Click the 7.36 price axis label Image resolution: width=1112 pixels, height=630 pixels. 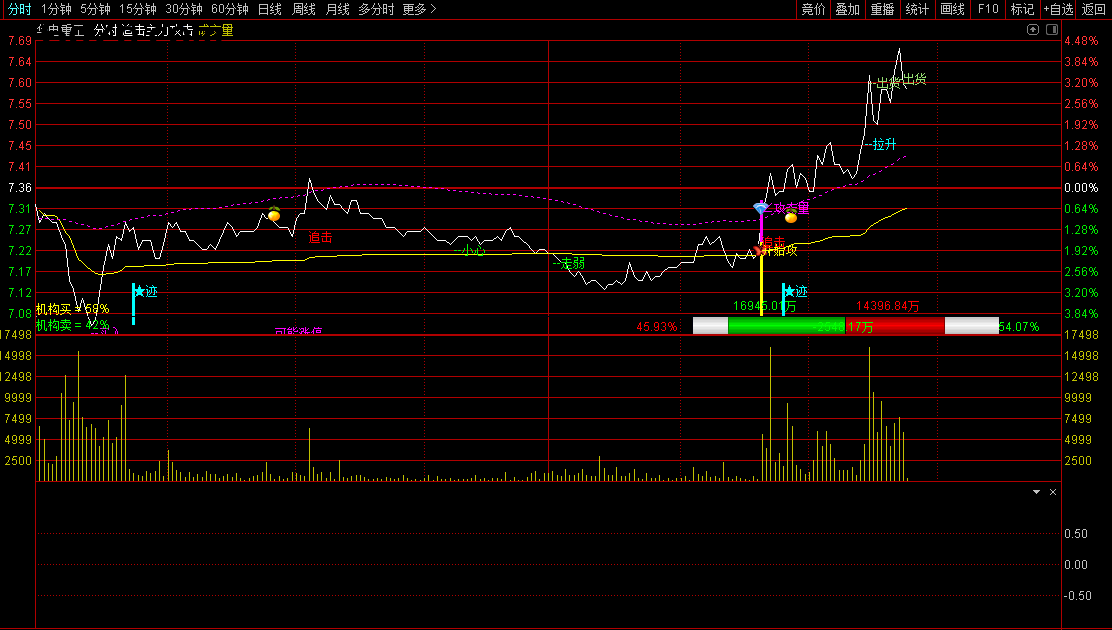(x=20, y=188)
